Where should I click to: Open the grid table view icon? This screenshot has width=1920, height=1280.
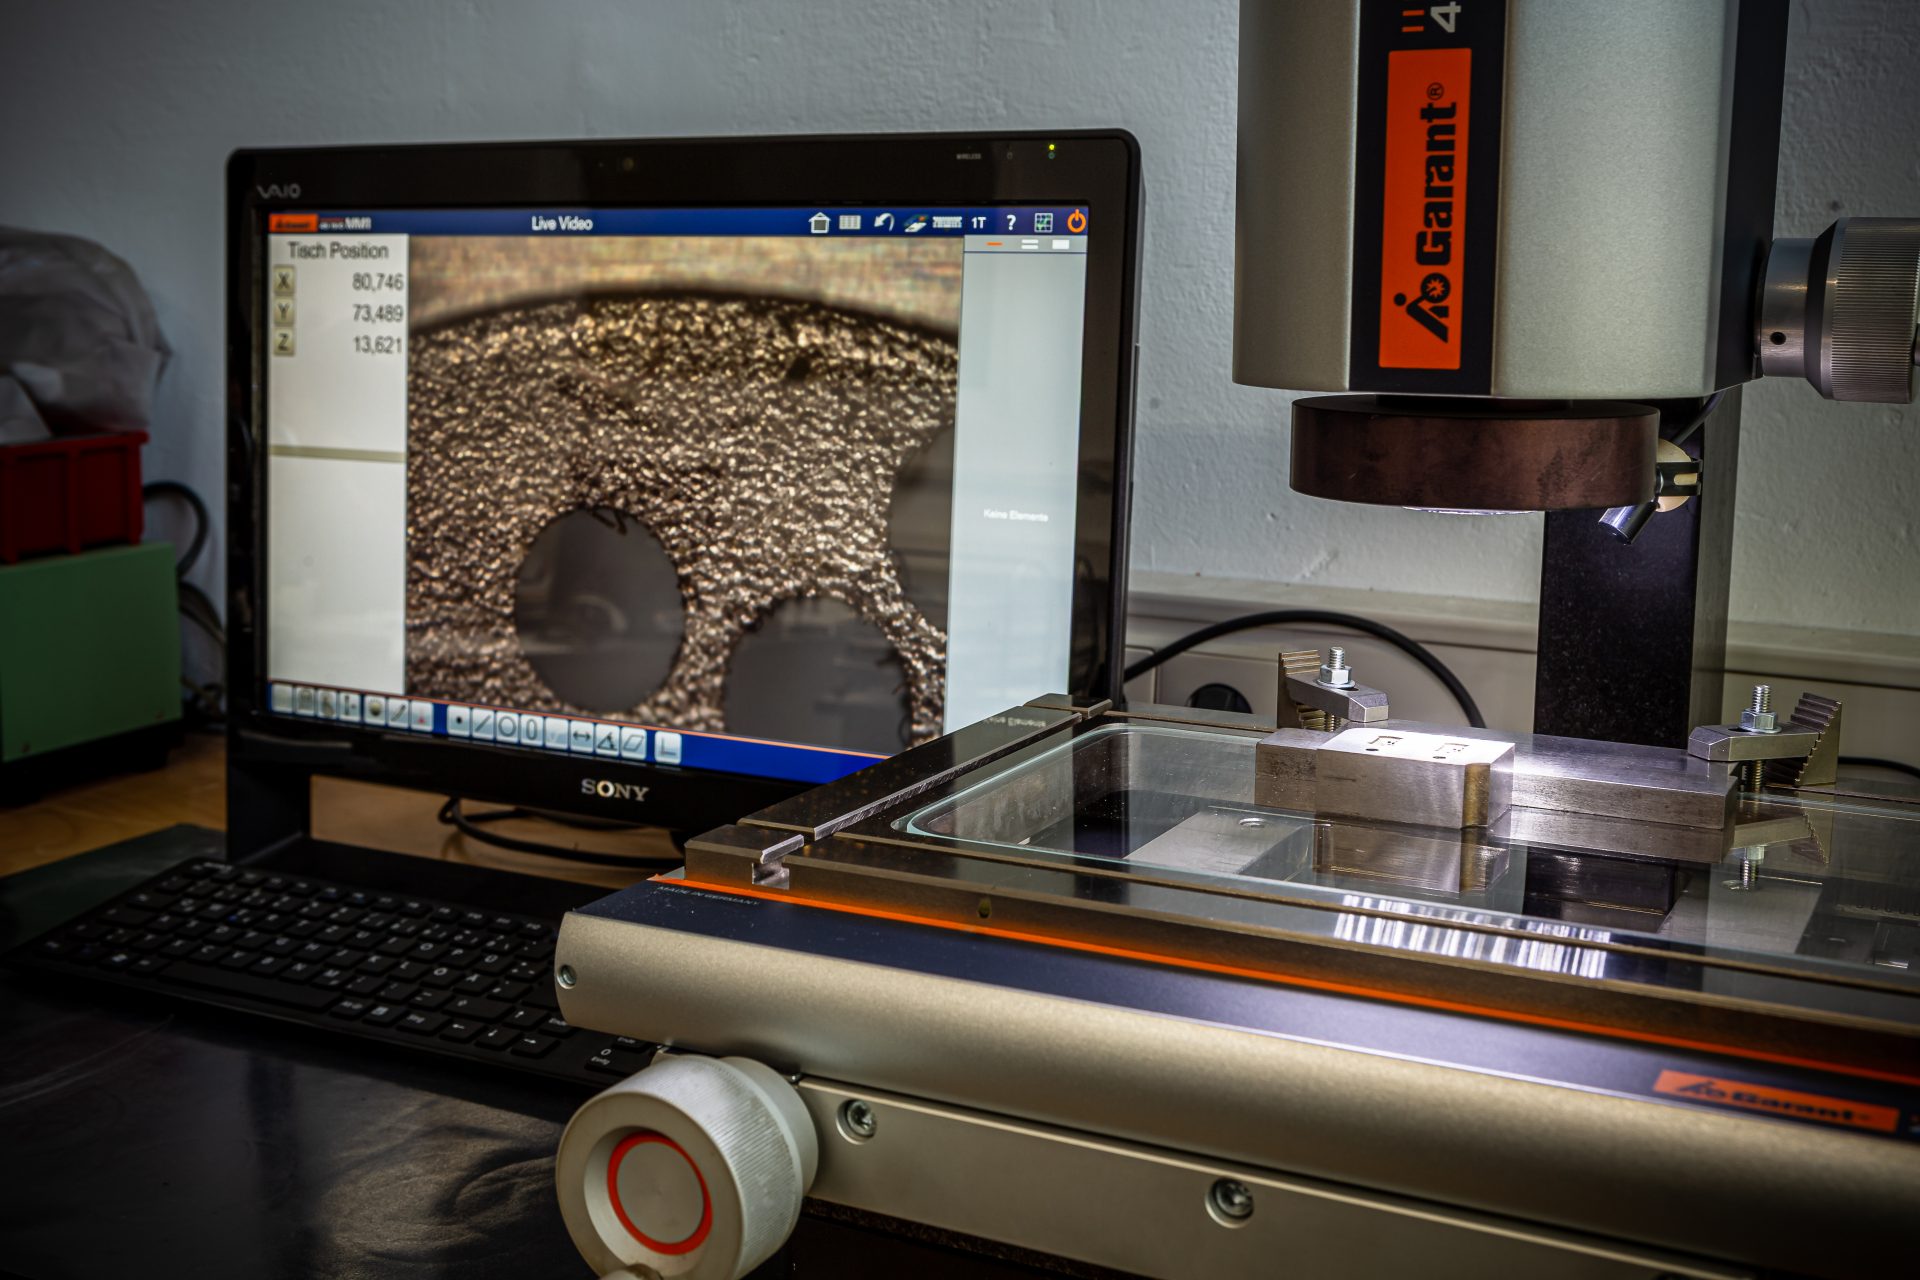pyautogui.click(x=850, y=222)
